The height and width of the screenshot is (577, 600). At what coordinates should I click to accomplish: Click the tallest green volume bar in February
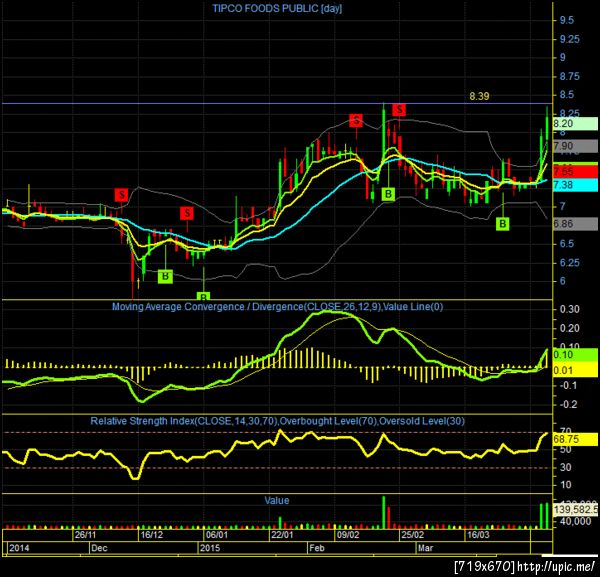383,513
